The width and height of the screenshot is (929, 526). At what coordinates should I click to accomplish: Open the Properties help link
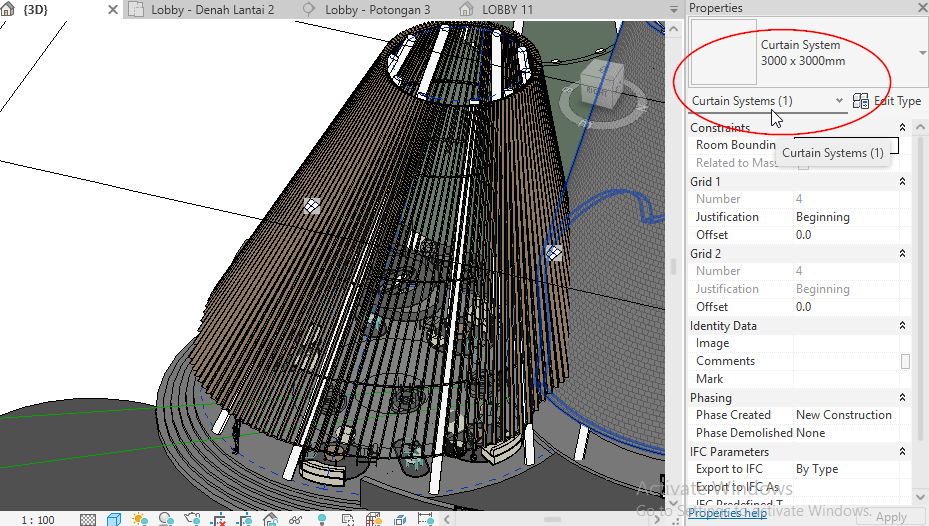coord(726,513)
